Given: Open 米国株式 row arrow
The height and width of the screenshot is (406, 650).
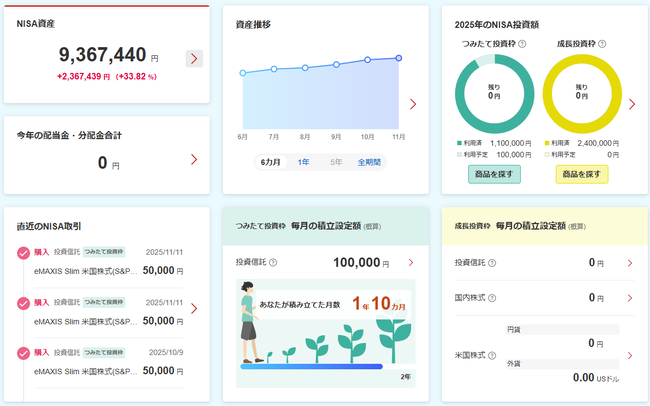Looking at the screenshot, I should click(630, 355).
